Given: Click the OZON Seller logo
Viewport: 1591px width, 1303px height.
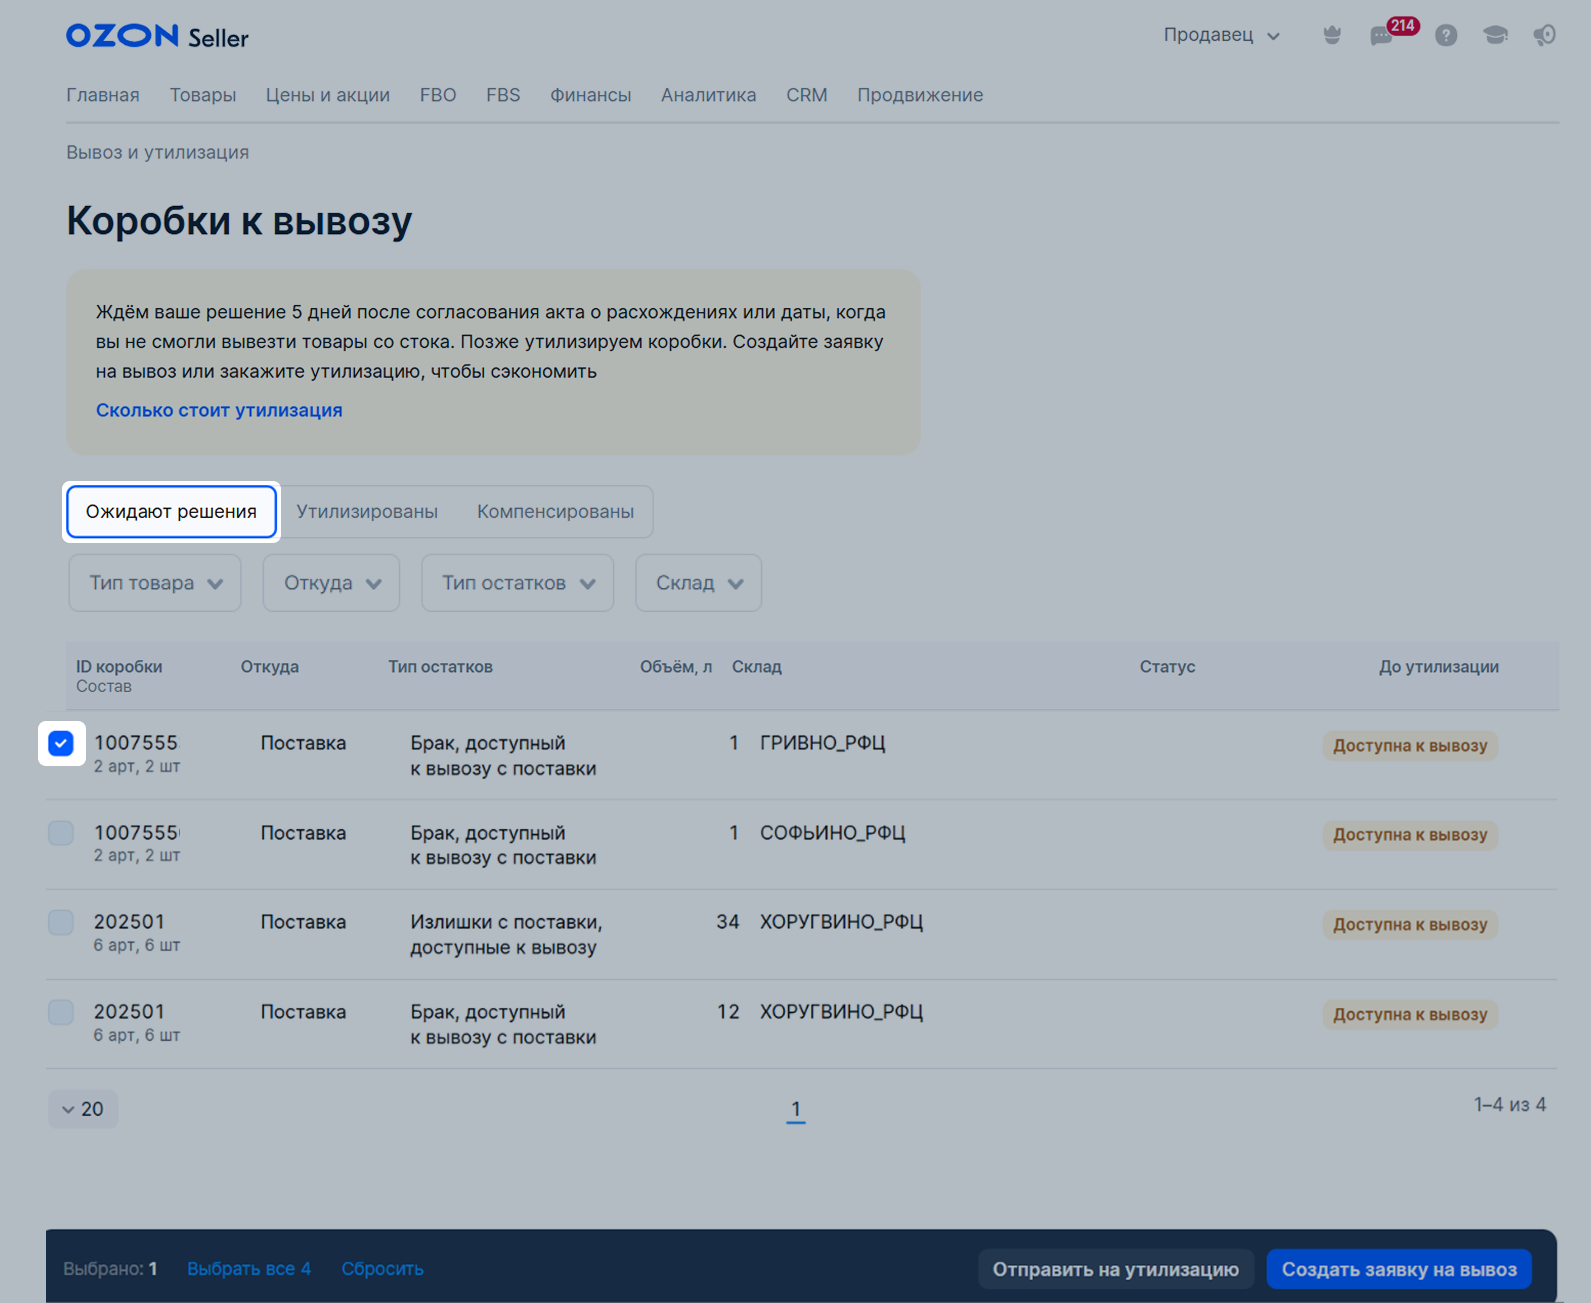Looking at the screenshot, I should [x=157, y=37].
